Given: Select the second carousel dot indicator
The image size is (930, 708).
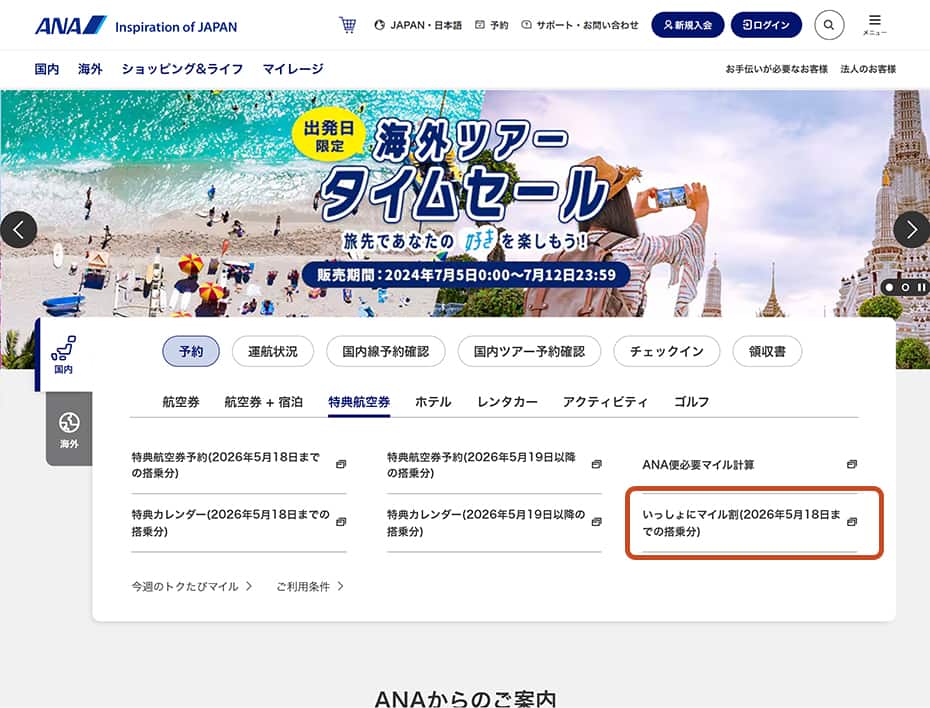Looking at the screenshot, I should pyautogui.click(x=905, y=288).
